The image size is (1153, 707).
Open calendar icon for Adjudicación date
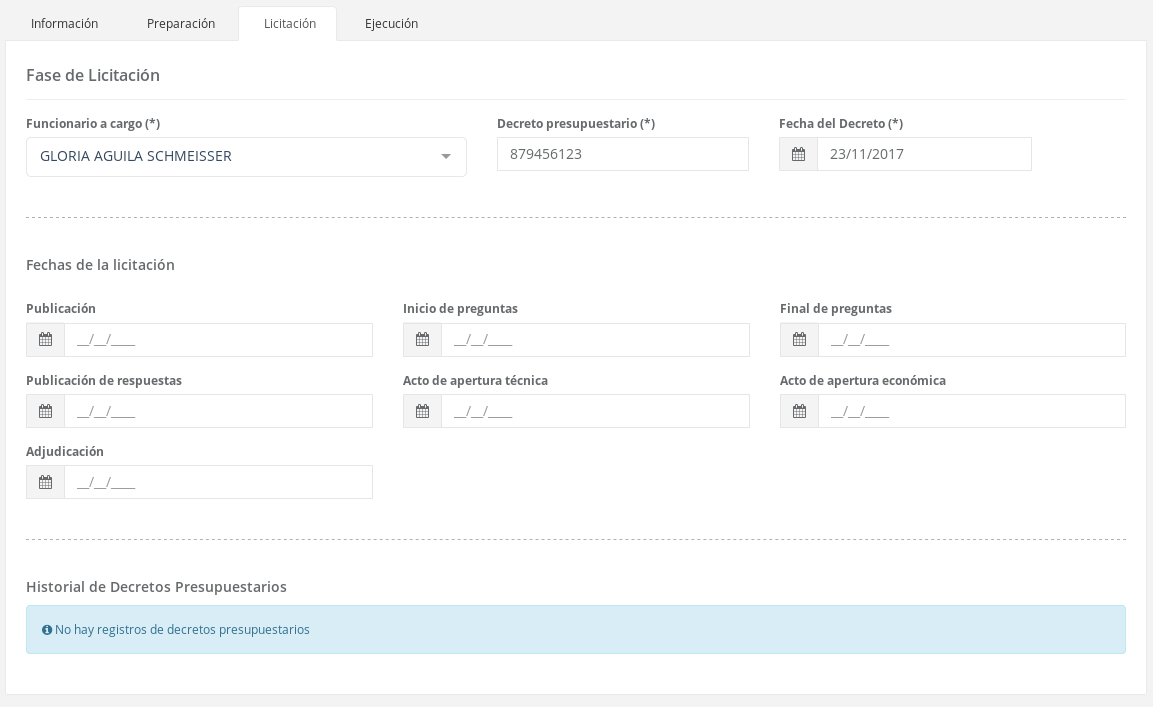click(x=46, y=482)
